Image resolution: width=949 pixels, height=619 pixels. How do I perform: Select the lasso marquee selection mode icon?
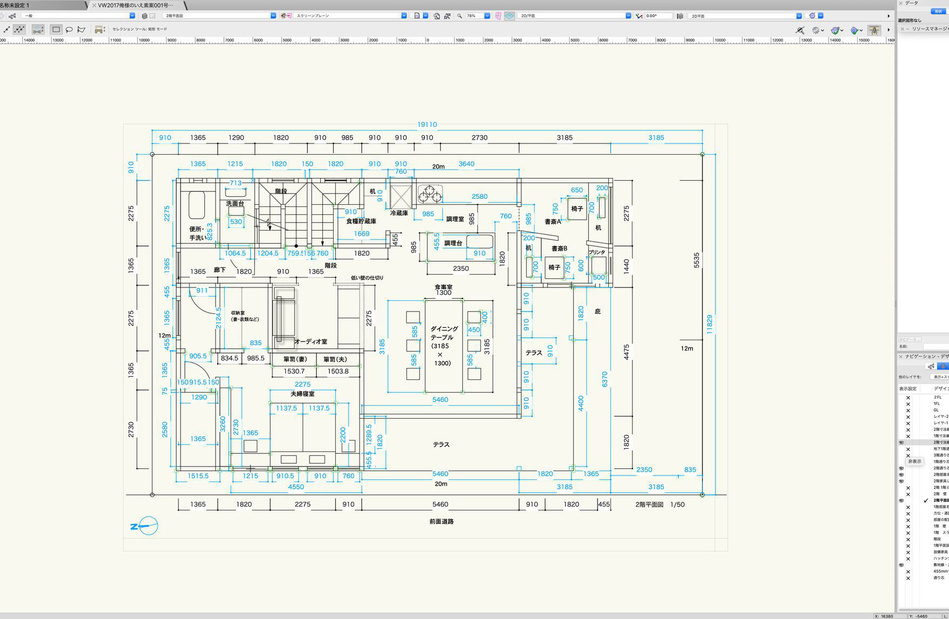click(68, 30)
